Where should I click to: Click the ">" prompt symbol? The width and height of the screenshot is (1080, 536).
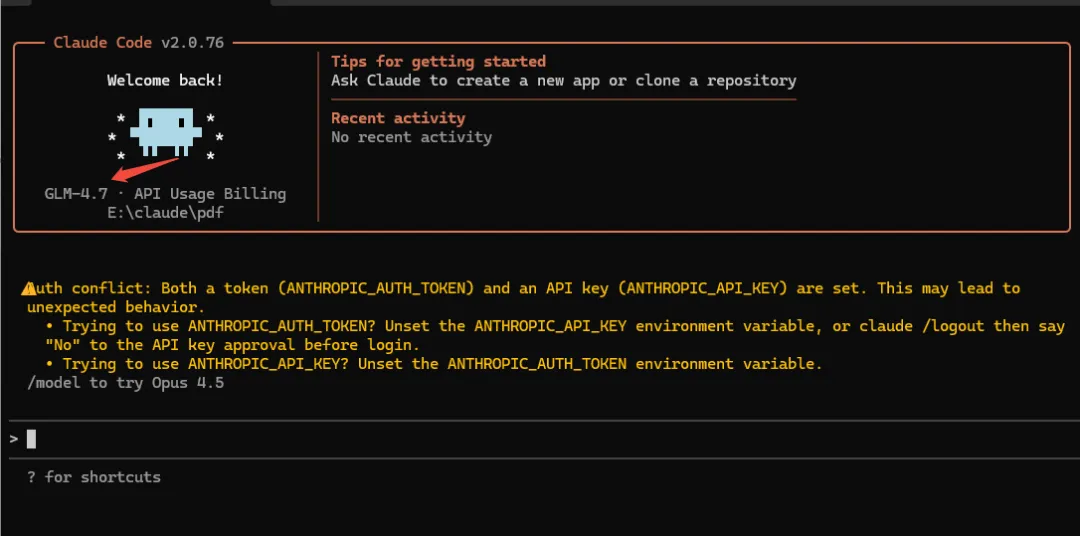(x=14, y=439)
